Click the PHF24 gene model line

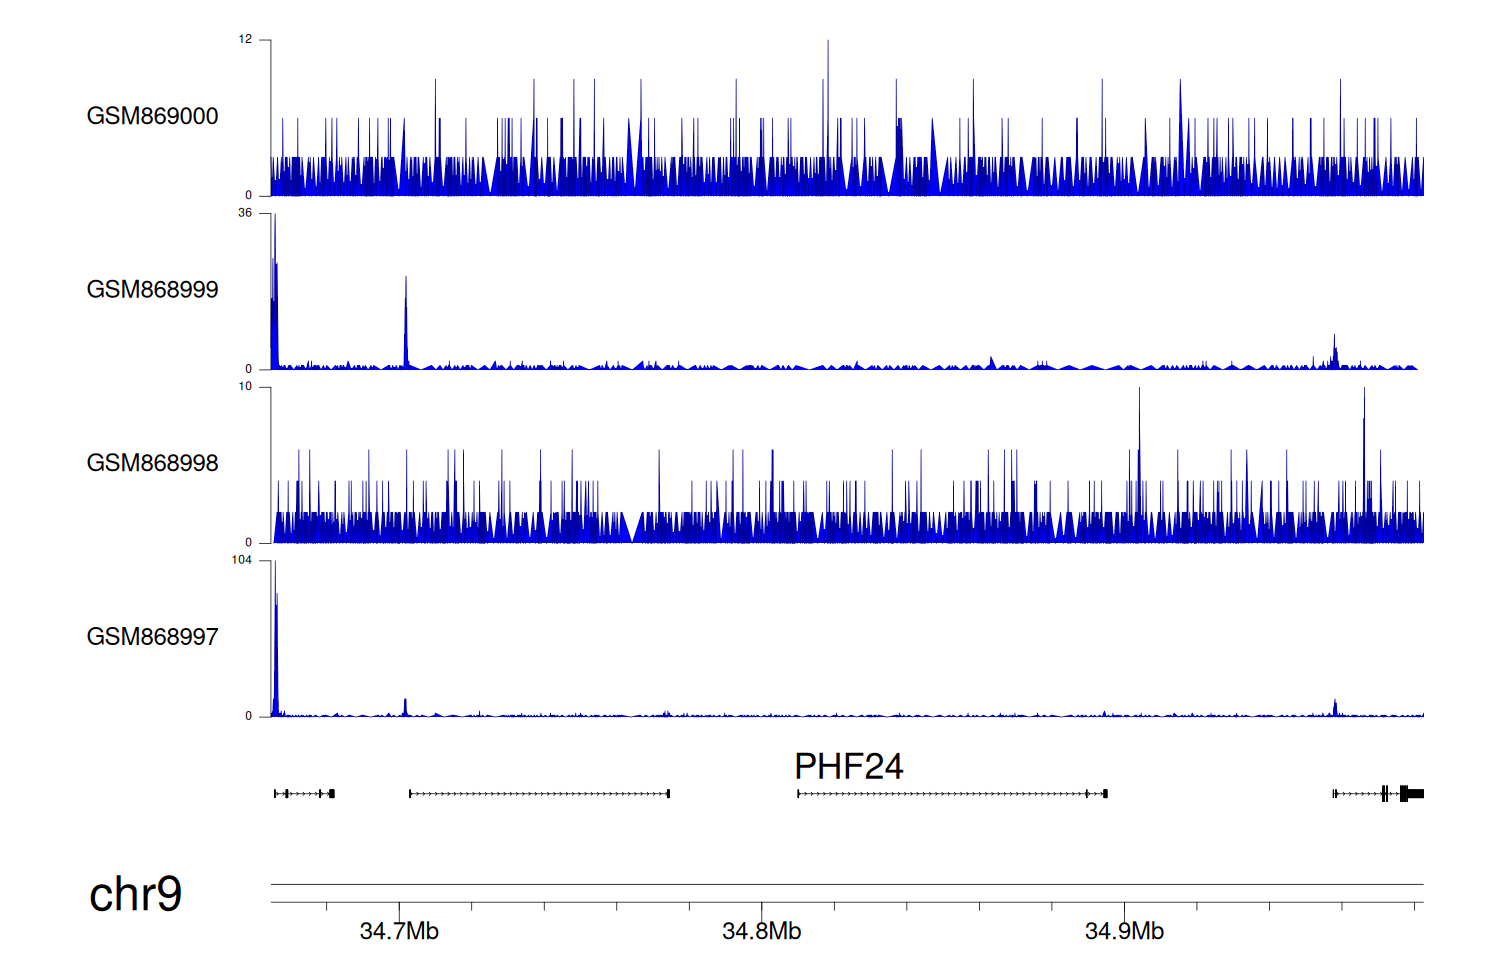coord(950,794)
